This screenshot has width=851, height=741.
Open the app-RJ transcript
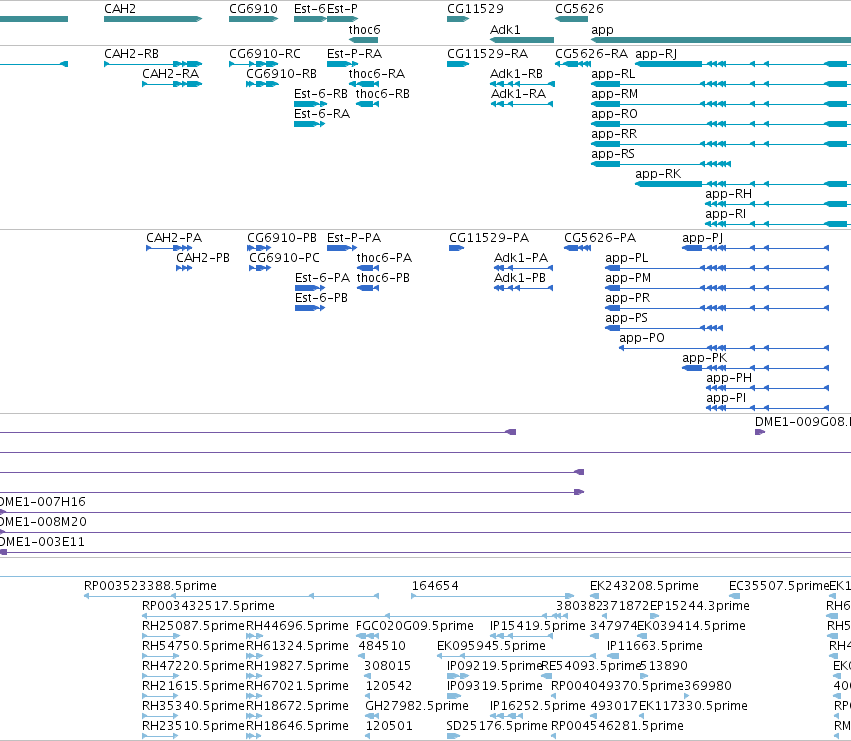743,64
